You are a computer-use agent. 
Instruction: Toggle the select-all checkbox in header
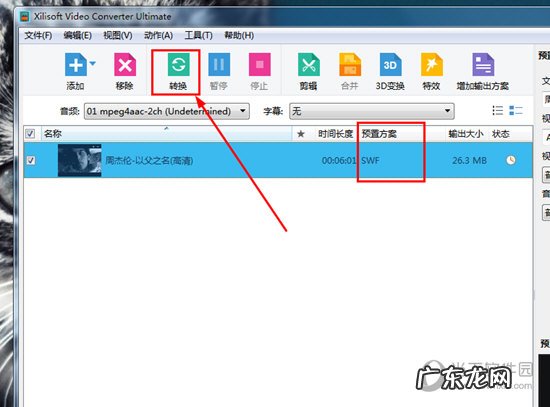coord(30,134)
